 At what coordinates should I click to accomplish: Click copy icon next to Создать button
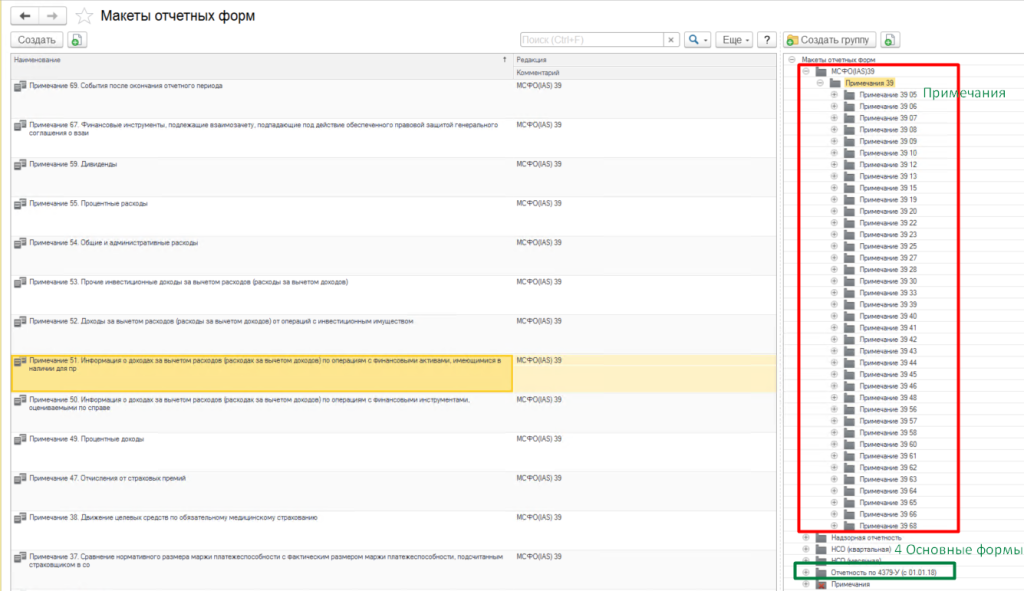[77, 40]
